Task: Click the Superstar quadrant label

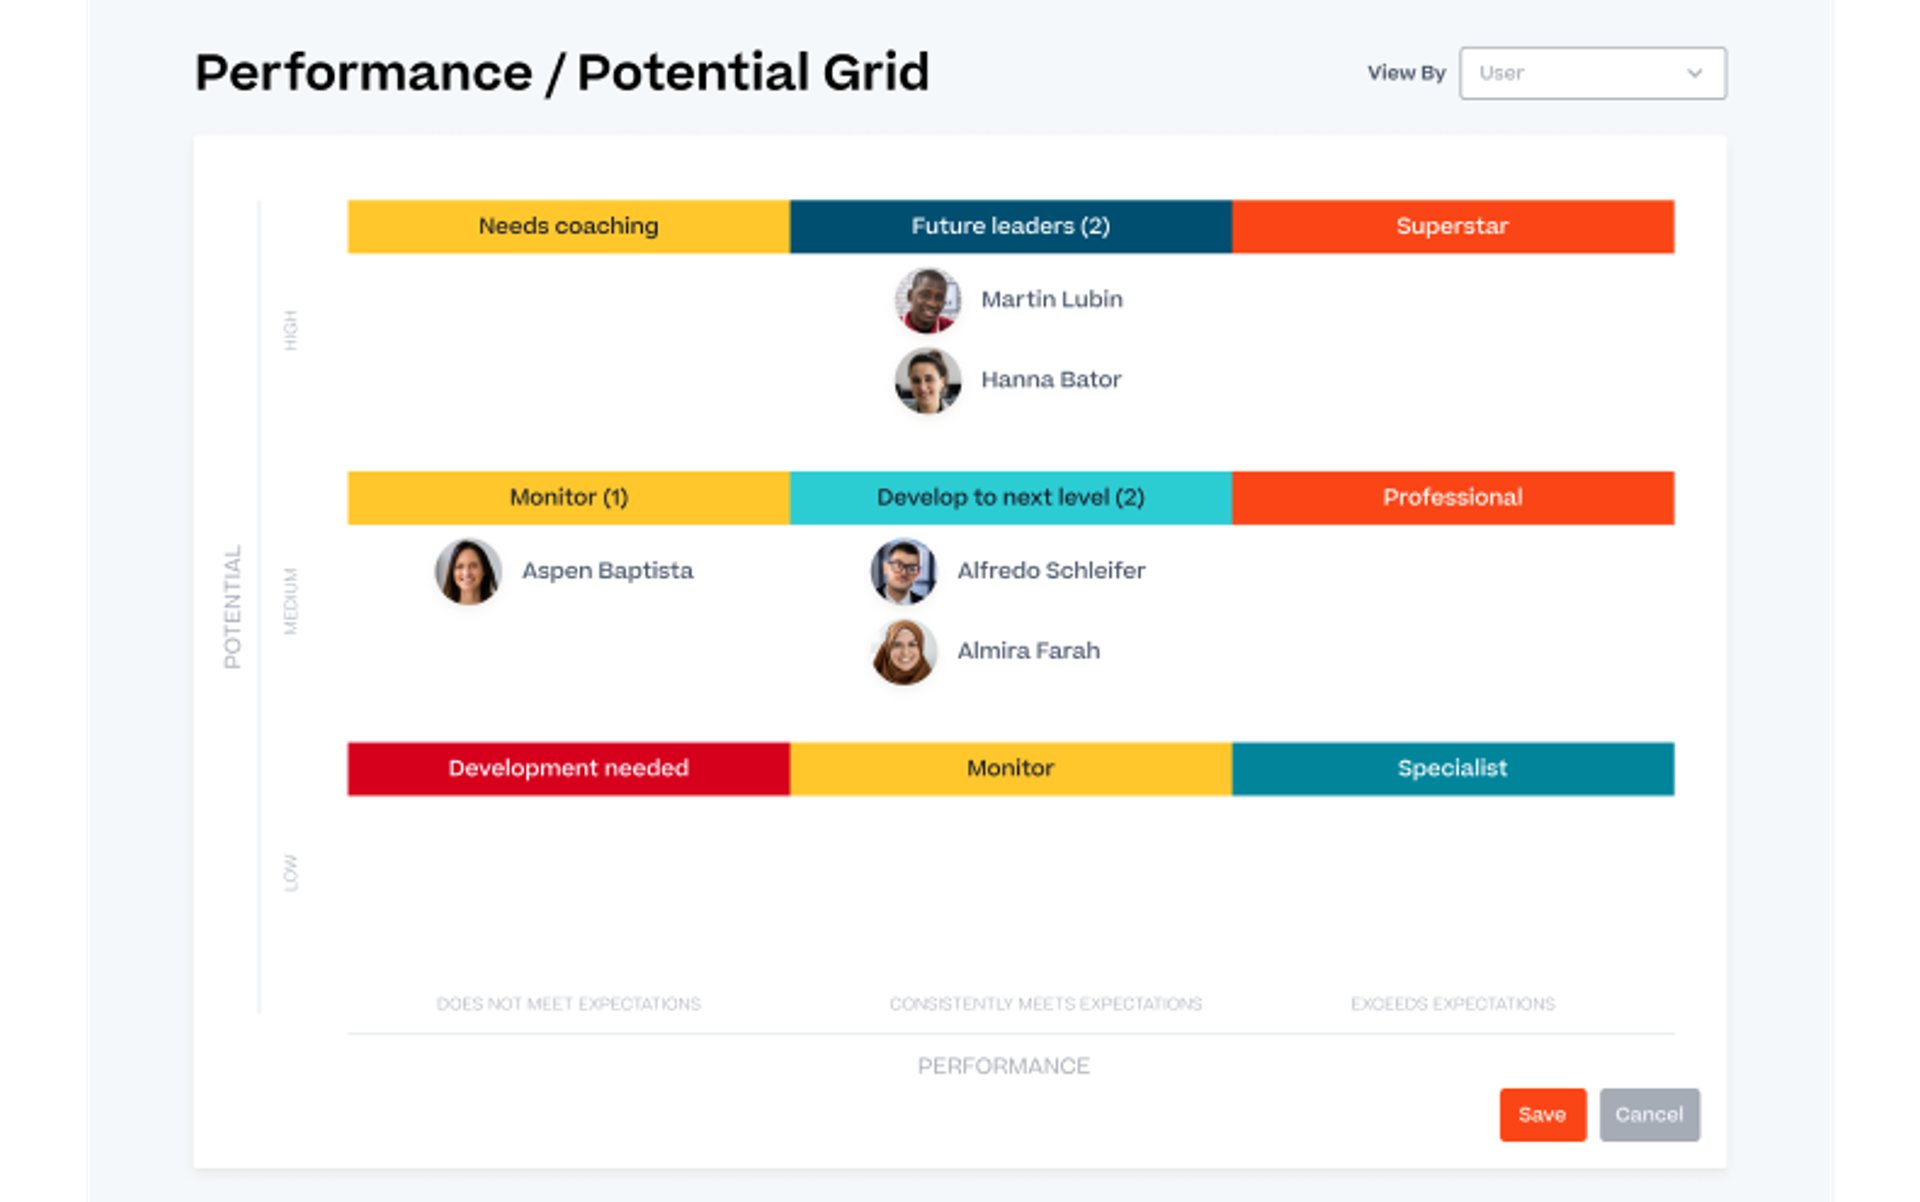Action: click(x=1452, y=226)
